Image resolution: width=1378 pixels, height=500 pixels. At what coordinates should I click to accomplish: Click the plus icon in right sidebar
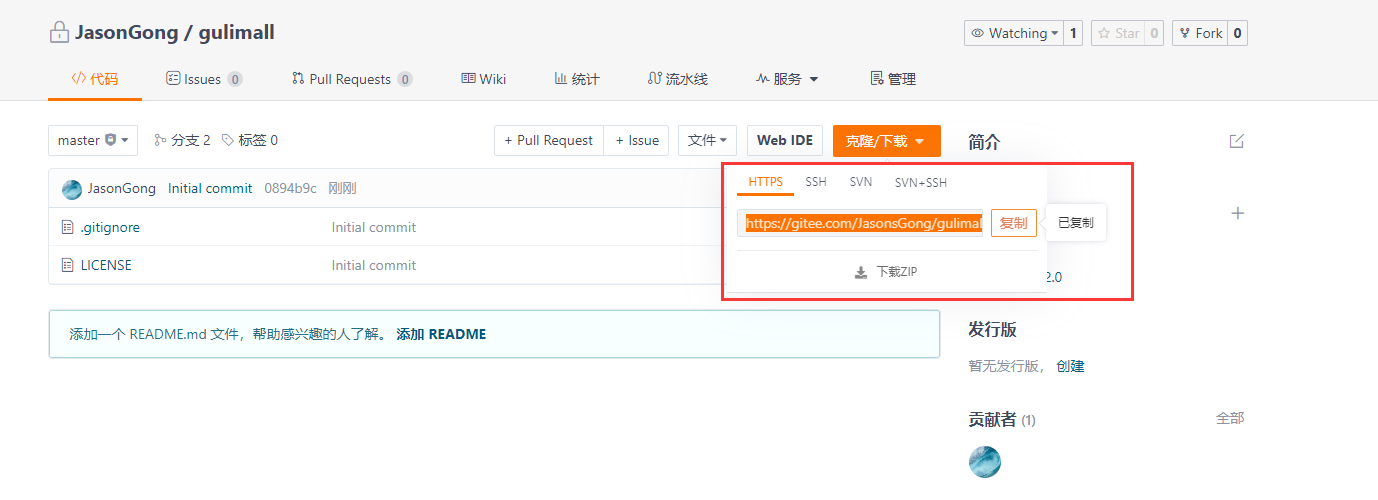click(1237, 213)
